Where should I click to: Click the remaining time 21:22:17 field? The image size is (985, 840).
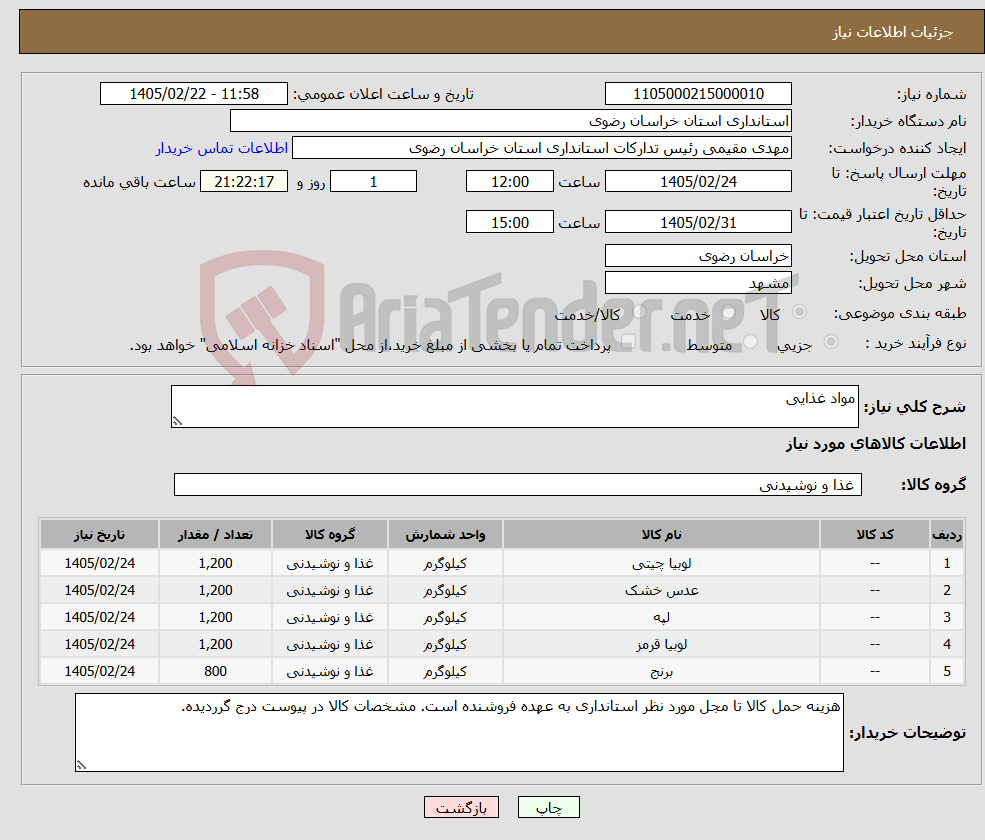coord(244,182)
